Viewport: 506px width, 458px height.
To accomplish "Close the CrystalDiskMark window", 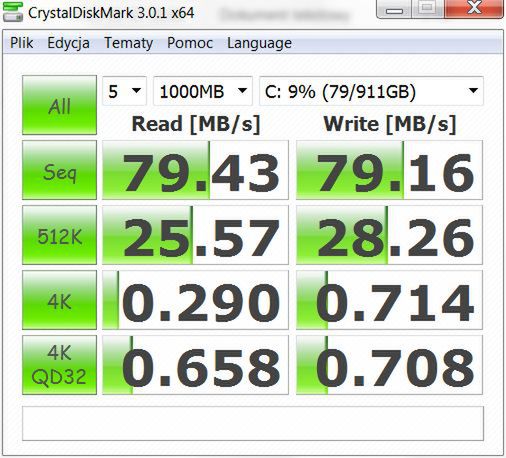I will [x=474, y=9].
